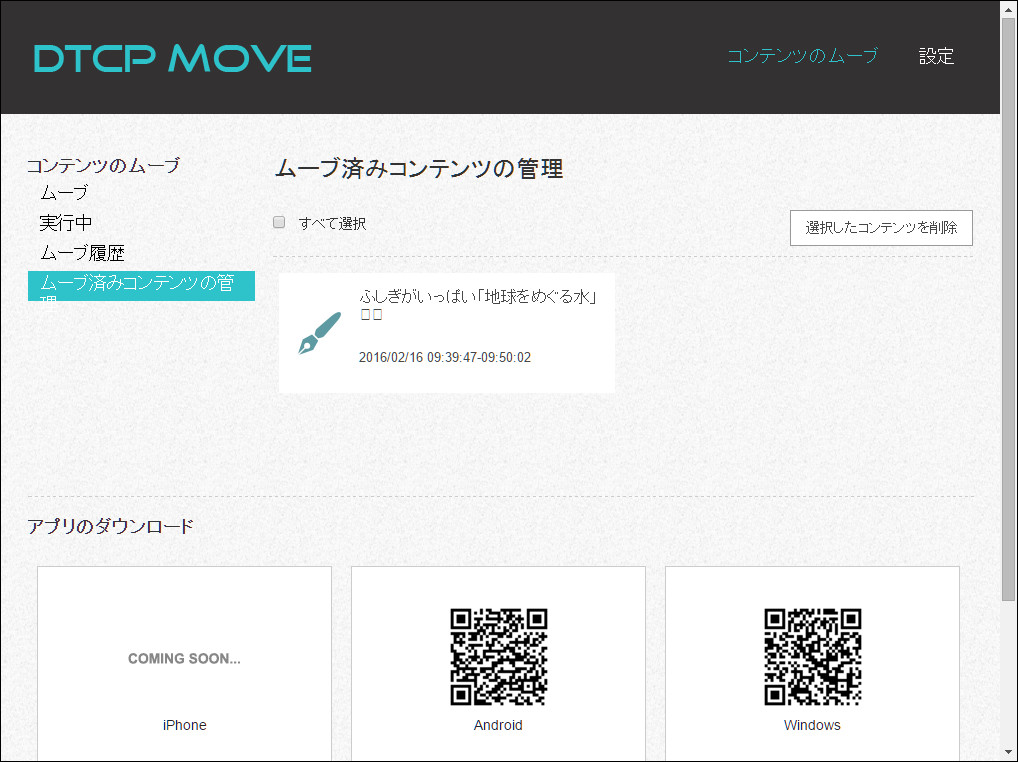This screenshot has width=1018, height=762.
Task: Expand the コンテンツのムーブ sidebar heading
Action: (x=103, y=165)
